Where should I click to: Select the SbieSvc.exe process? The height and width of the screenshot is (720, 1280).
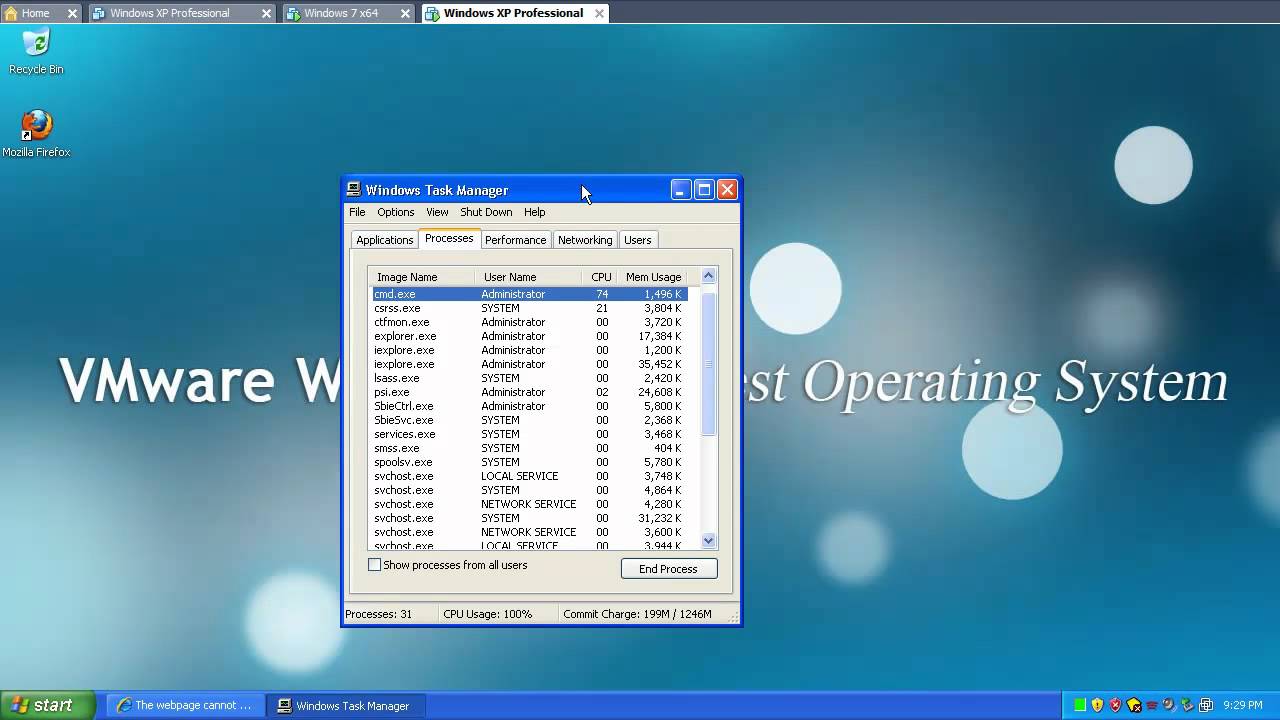[530, 420]
